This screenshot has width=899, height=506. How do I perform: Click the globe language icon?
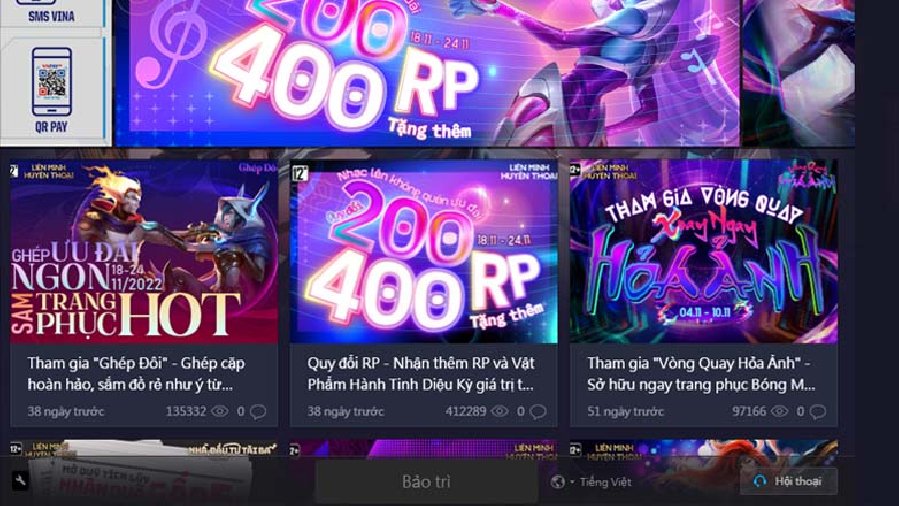557,482
